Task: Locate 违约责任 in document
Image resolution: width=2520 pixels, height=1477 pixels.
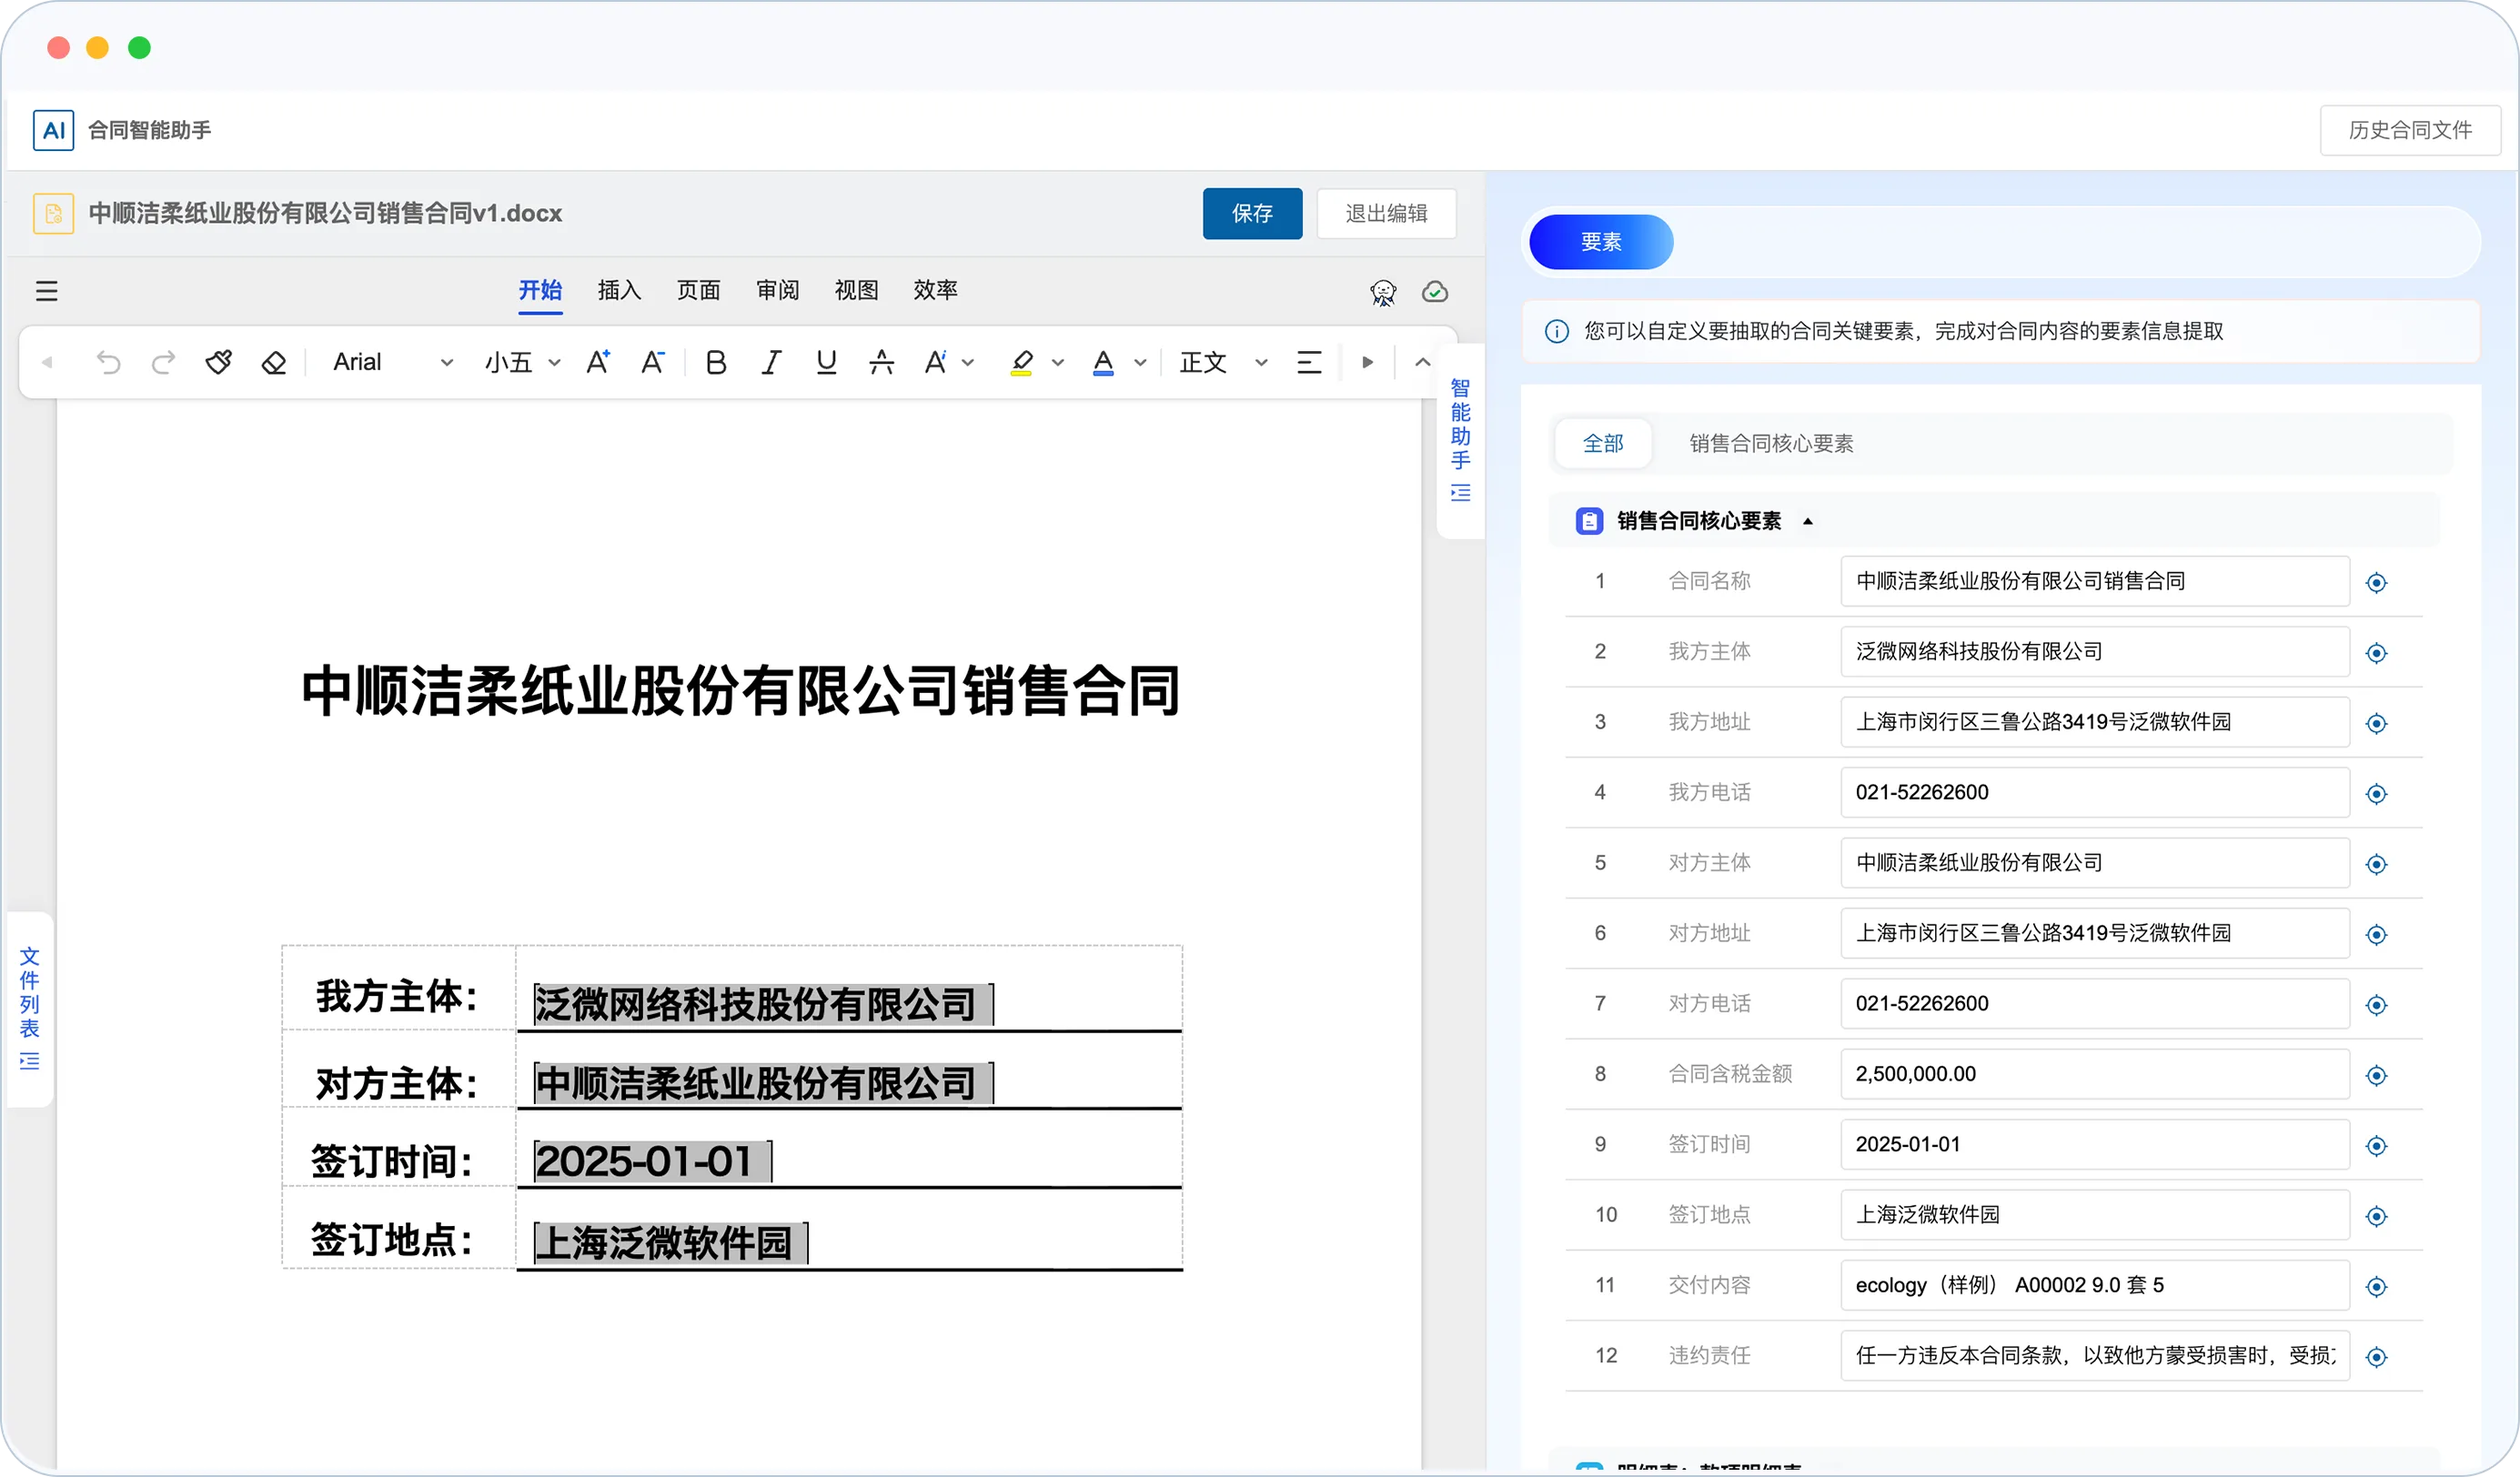Action: click(2376, 1357)
